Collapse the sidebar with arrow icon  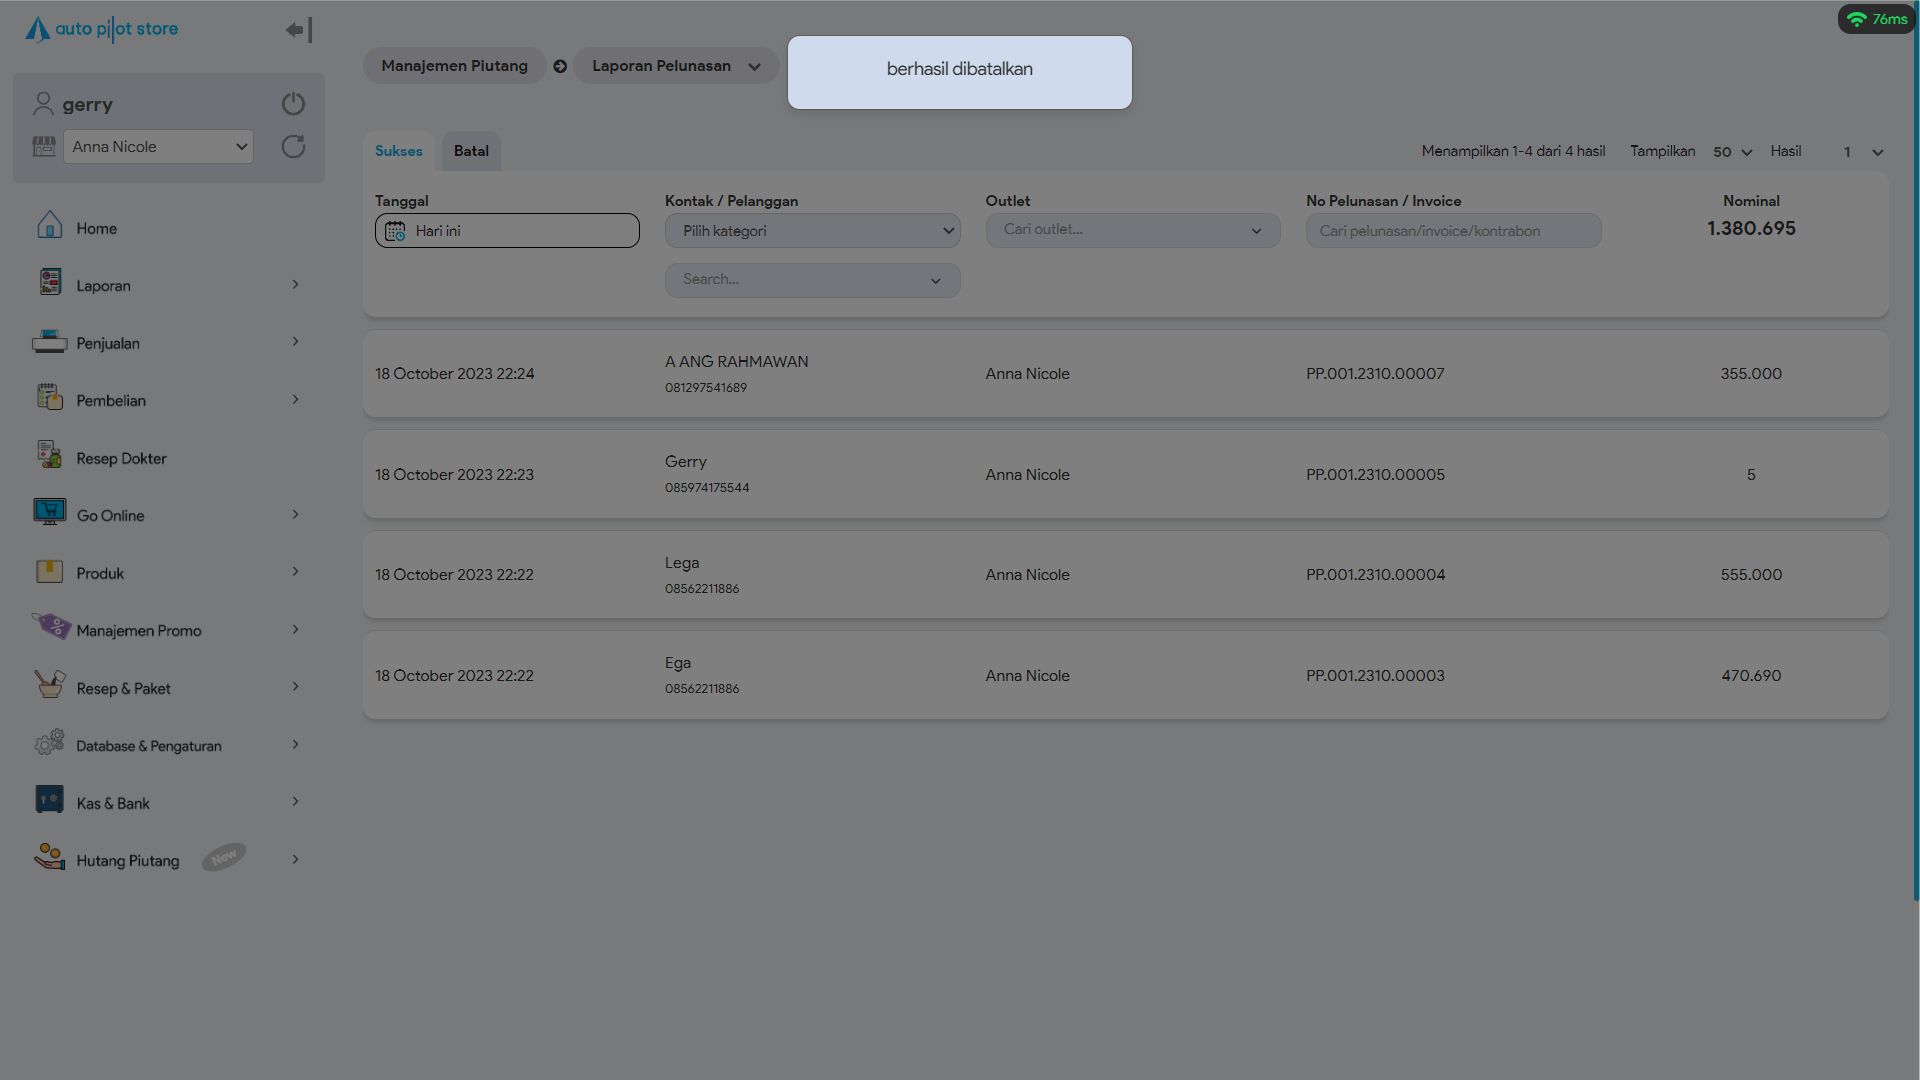[x=298, y=30]
